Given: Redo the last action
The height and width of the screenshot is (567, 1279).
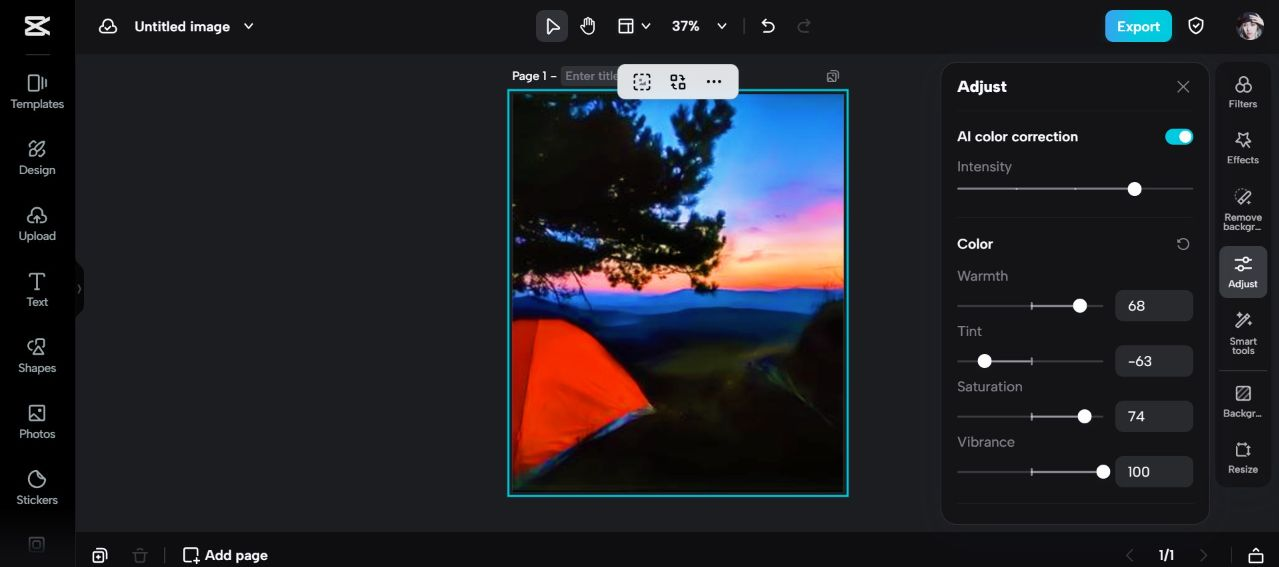Looking at the screenshot, I should (x=804, y=27).
